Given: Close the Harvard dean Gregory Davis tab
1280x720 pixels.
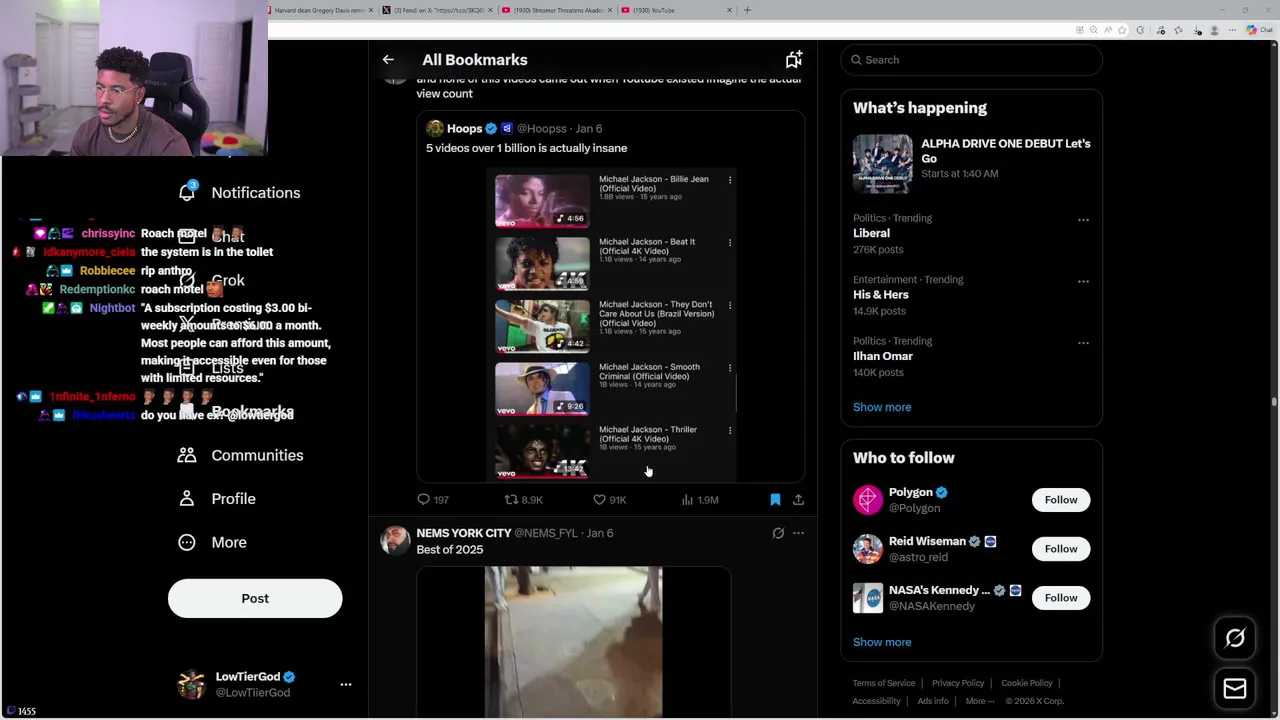Looking at the screenshot, I should tap(371, 10).
